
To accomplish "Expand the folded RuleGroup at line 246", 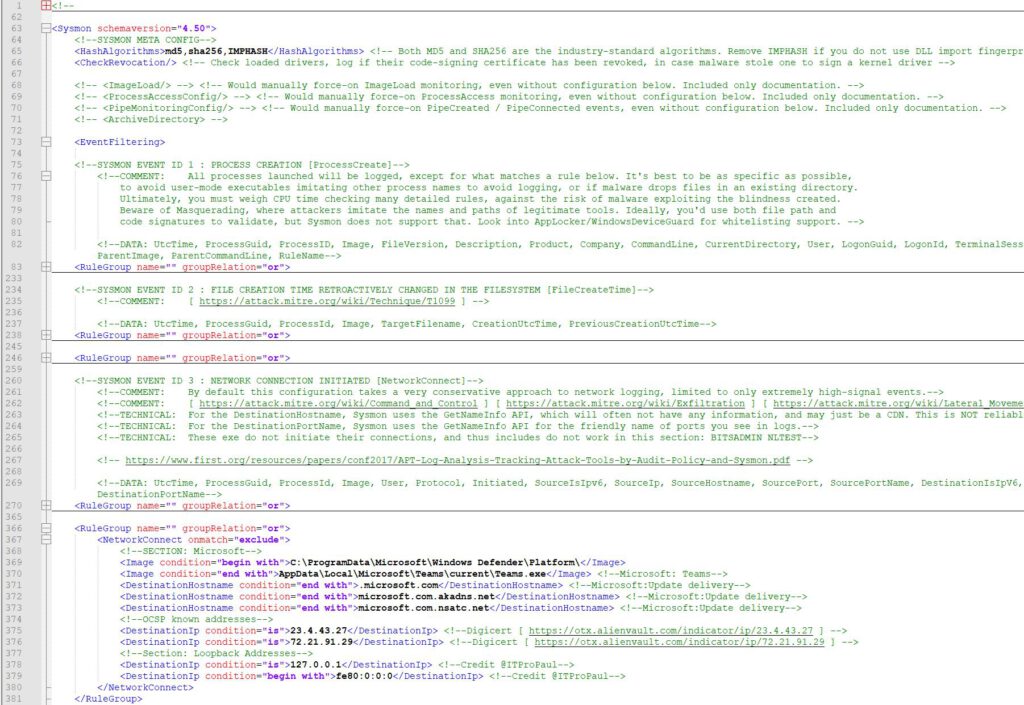I will point(45,357).
